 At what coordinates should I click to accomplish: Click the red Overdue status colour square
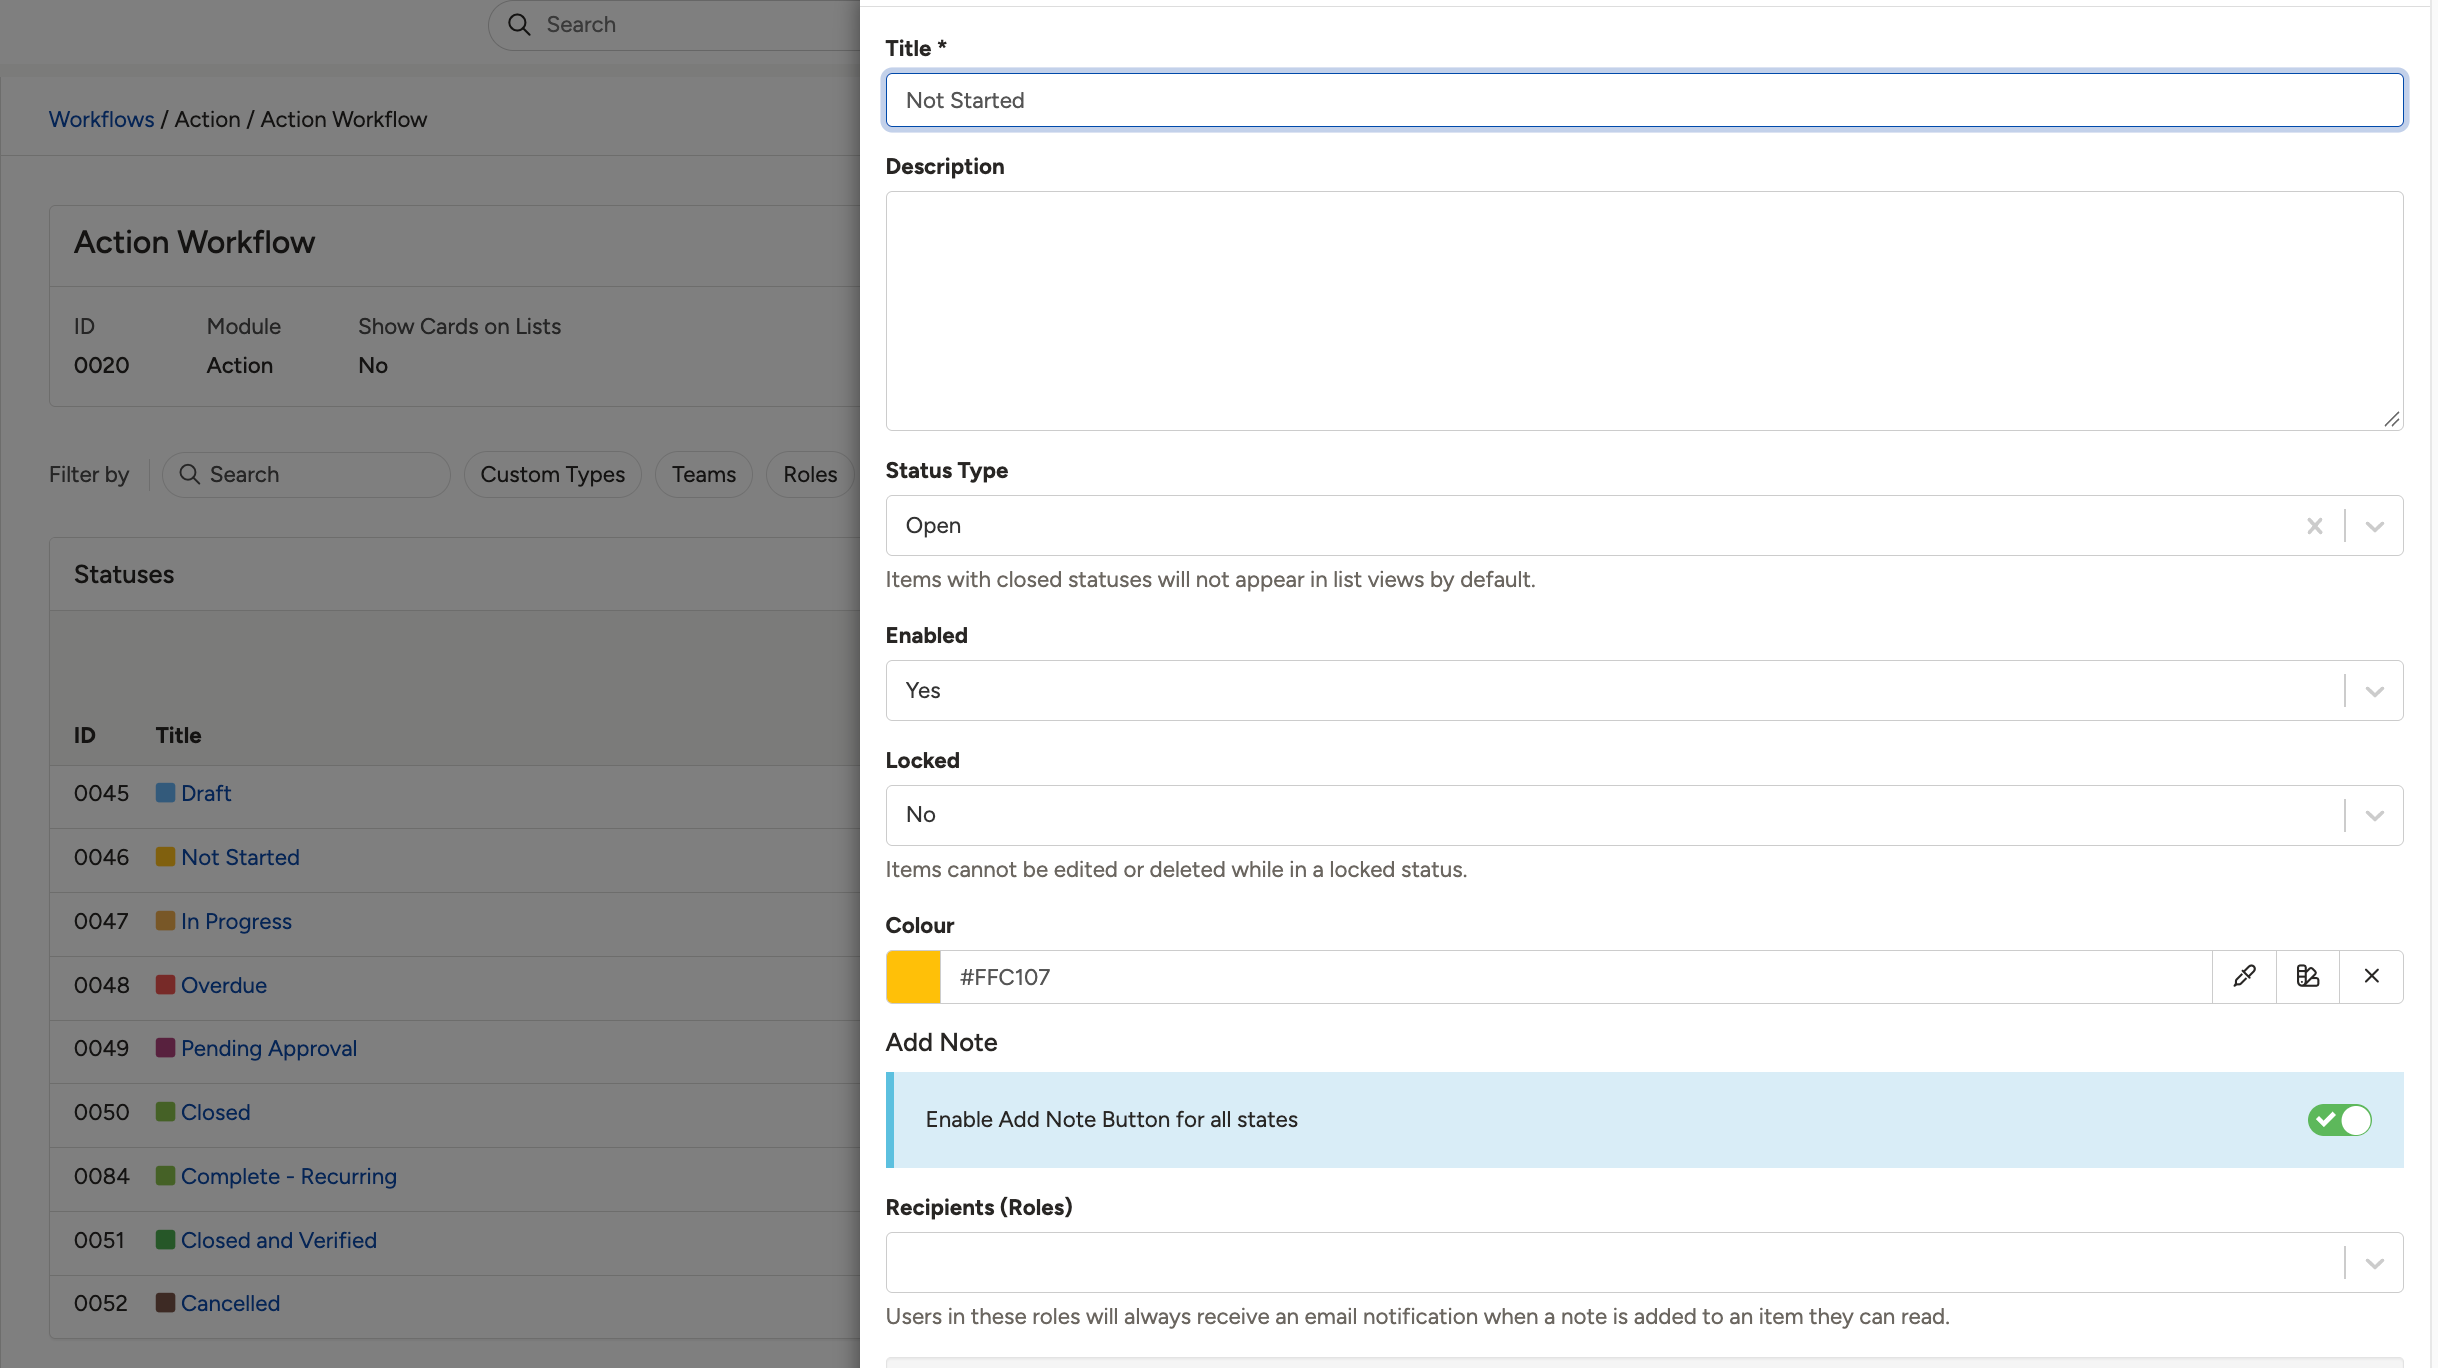click(x=165, y=985)
